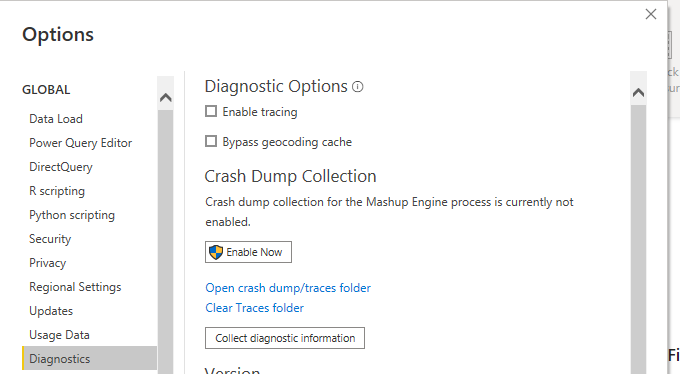Click up arrow of main panel scrollbar
The height and width of the screenshot is (374, 680).
pos(638,92)
